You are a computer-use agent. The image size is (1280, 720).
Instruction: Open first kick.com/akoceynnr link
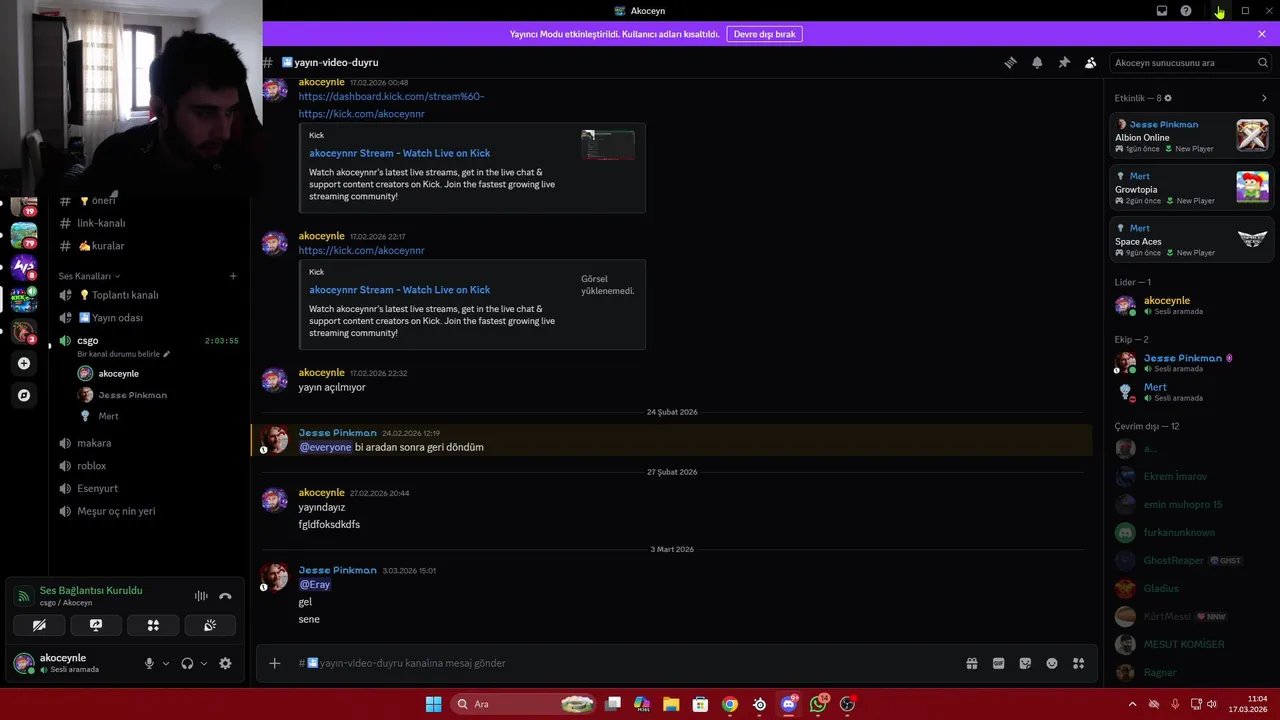coord(361,114)
